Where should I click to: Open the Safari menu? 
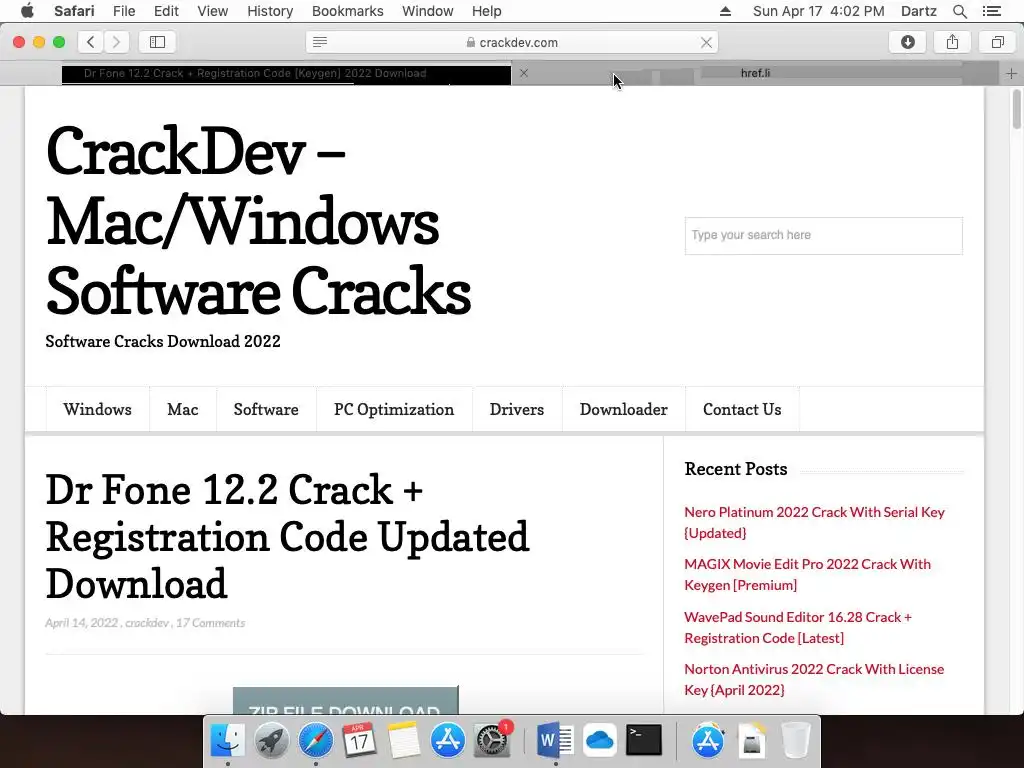point(74,11)
